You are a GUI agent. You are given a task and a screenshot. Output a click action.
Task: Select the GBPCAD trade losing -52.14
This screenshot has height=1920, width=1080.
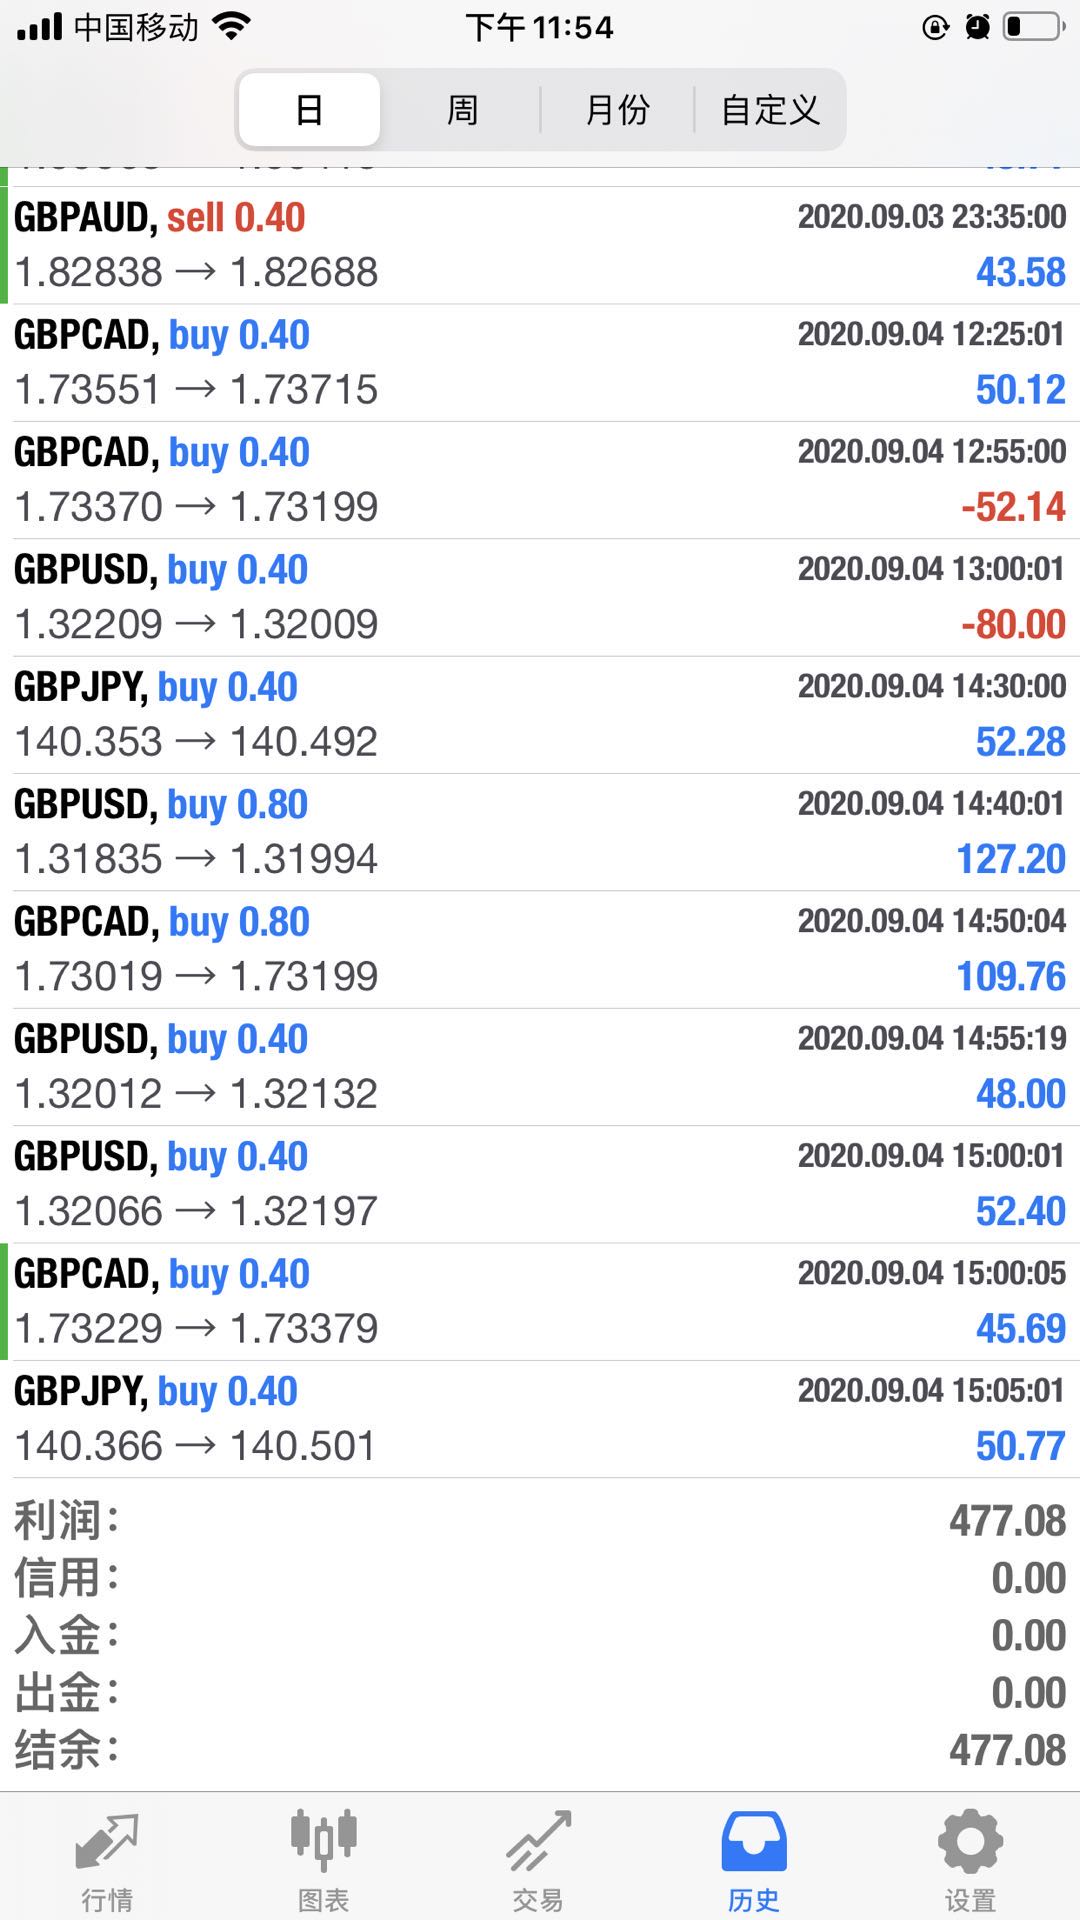coord(540,480)
